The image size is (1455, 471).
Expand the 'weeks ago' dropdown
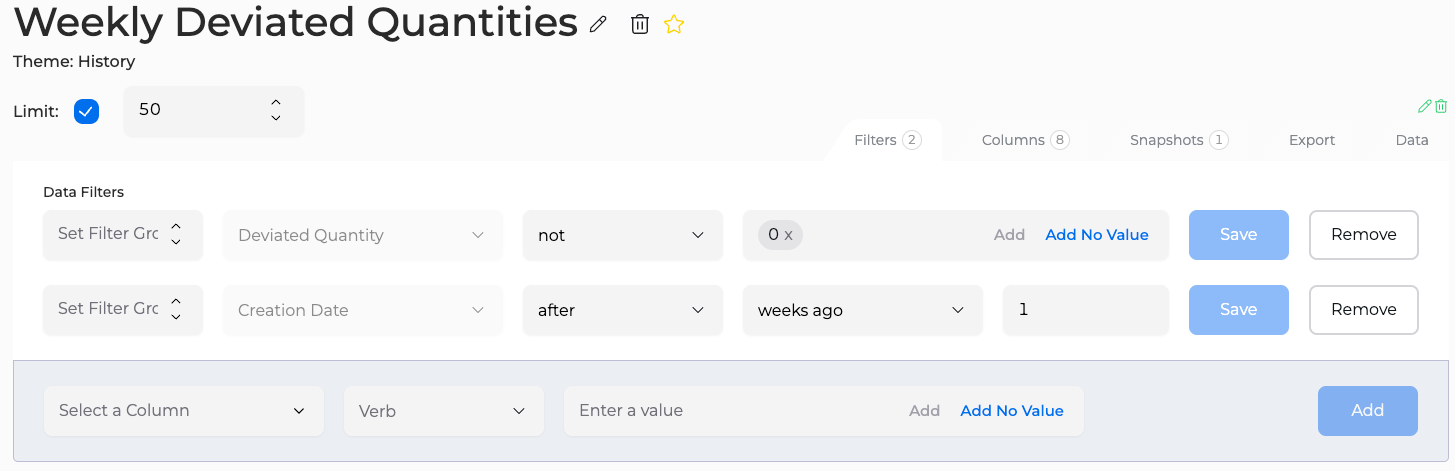pos(863,310)
